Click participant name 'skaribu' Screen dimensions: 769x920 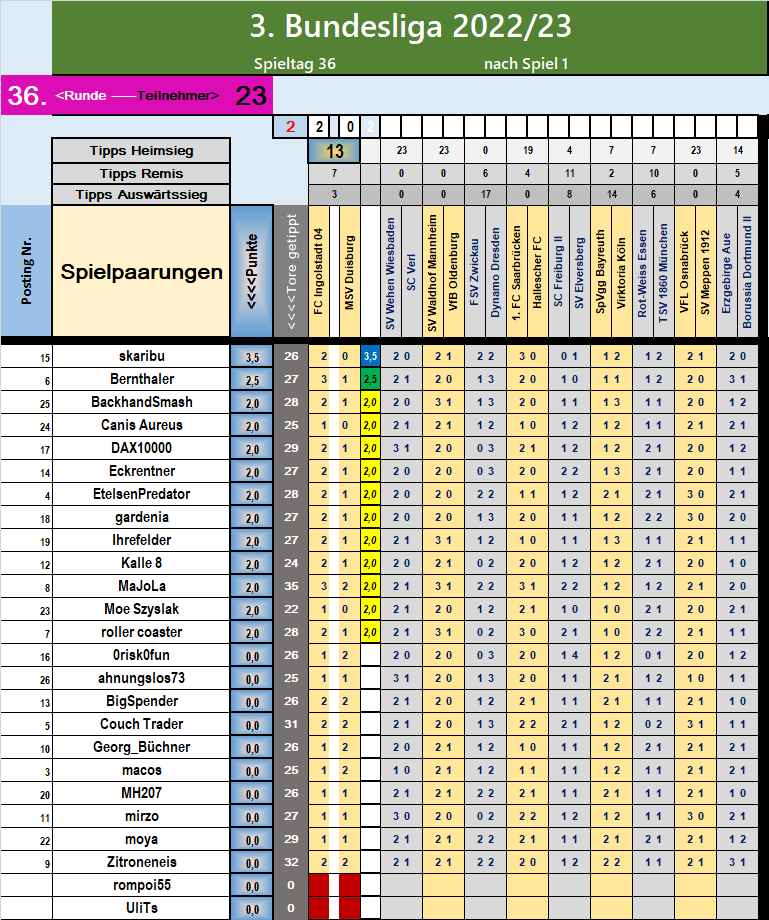[x=141, y=356]
